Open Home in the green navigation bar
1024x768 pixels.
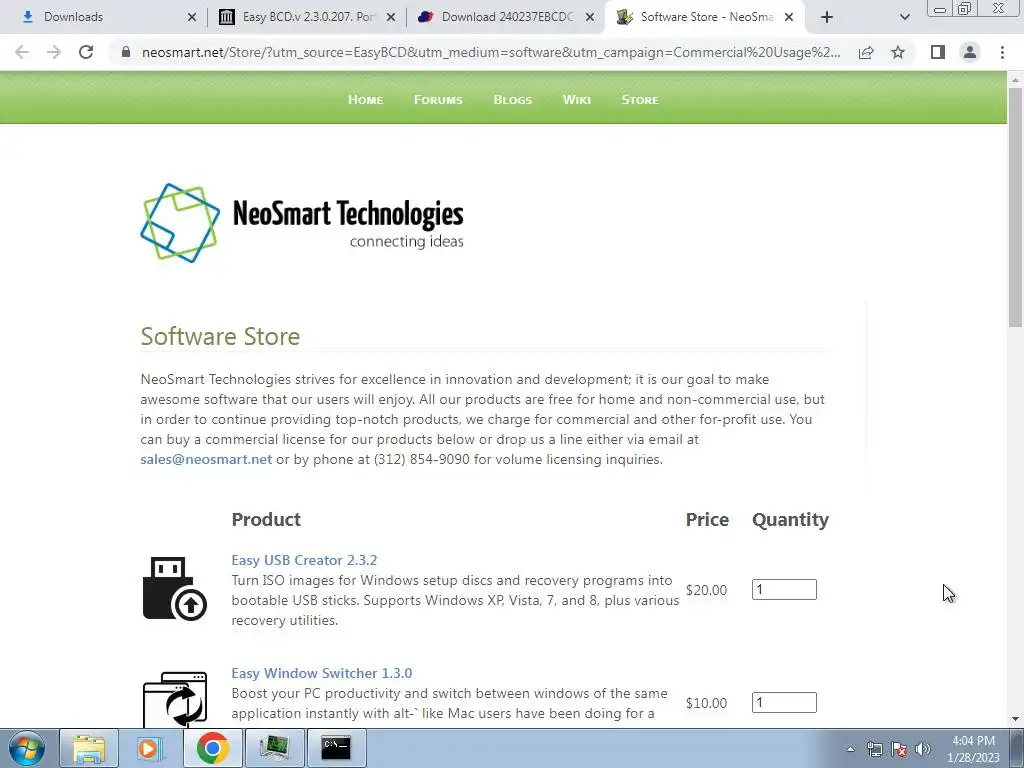pyautogui.click(x=365, y=100)
